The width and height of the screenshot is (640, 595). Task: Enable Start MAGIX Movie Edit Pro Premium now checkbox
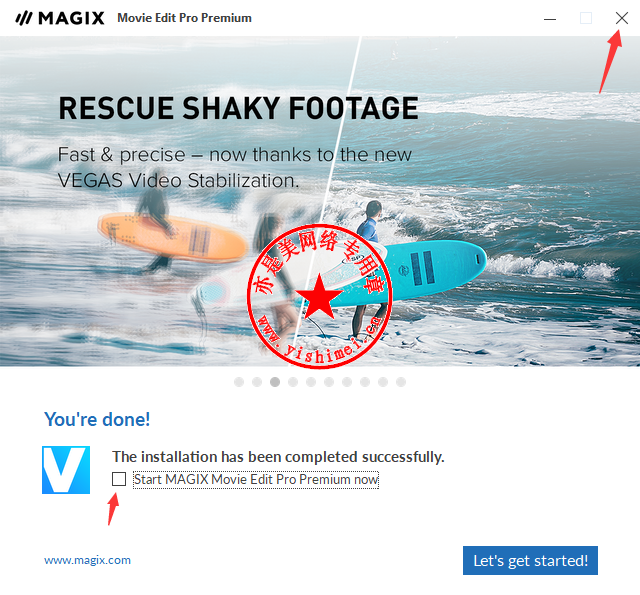coord(119,479)
